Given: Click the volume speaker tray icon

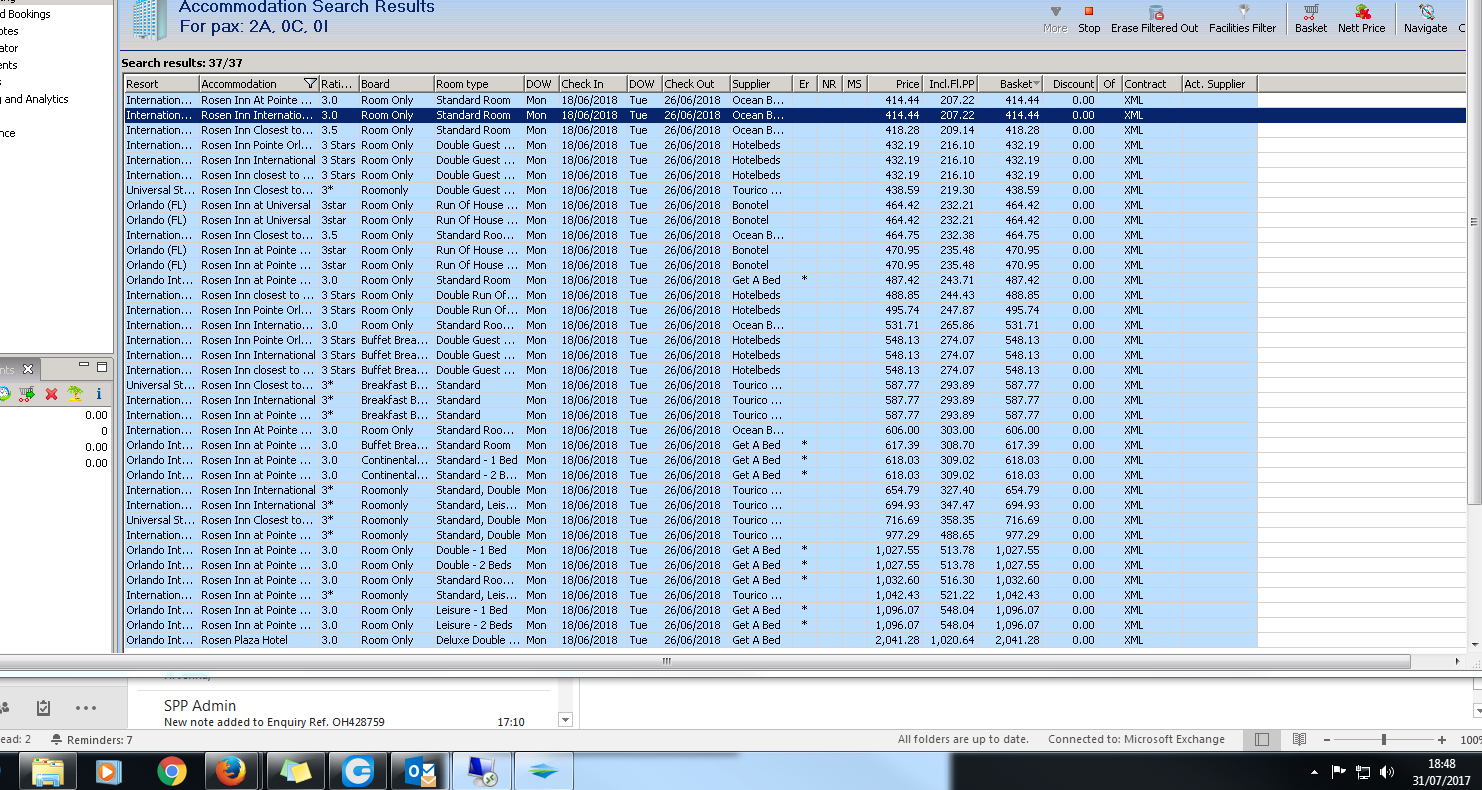Looking at the screenshot, I should 1386,772.
